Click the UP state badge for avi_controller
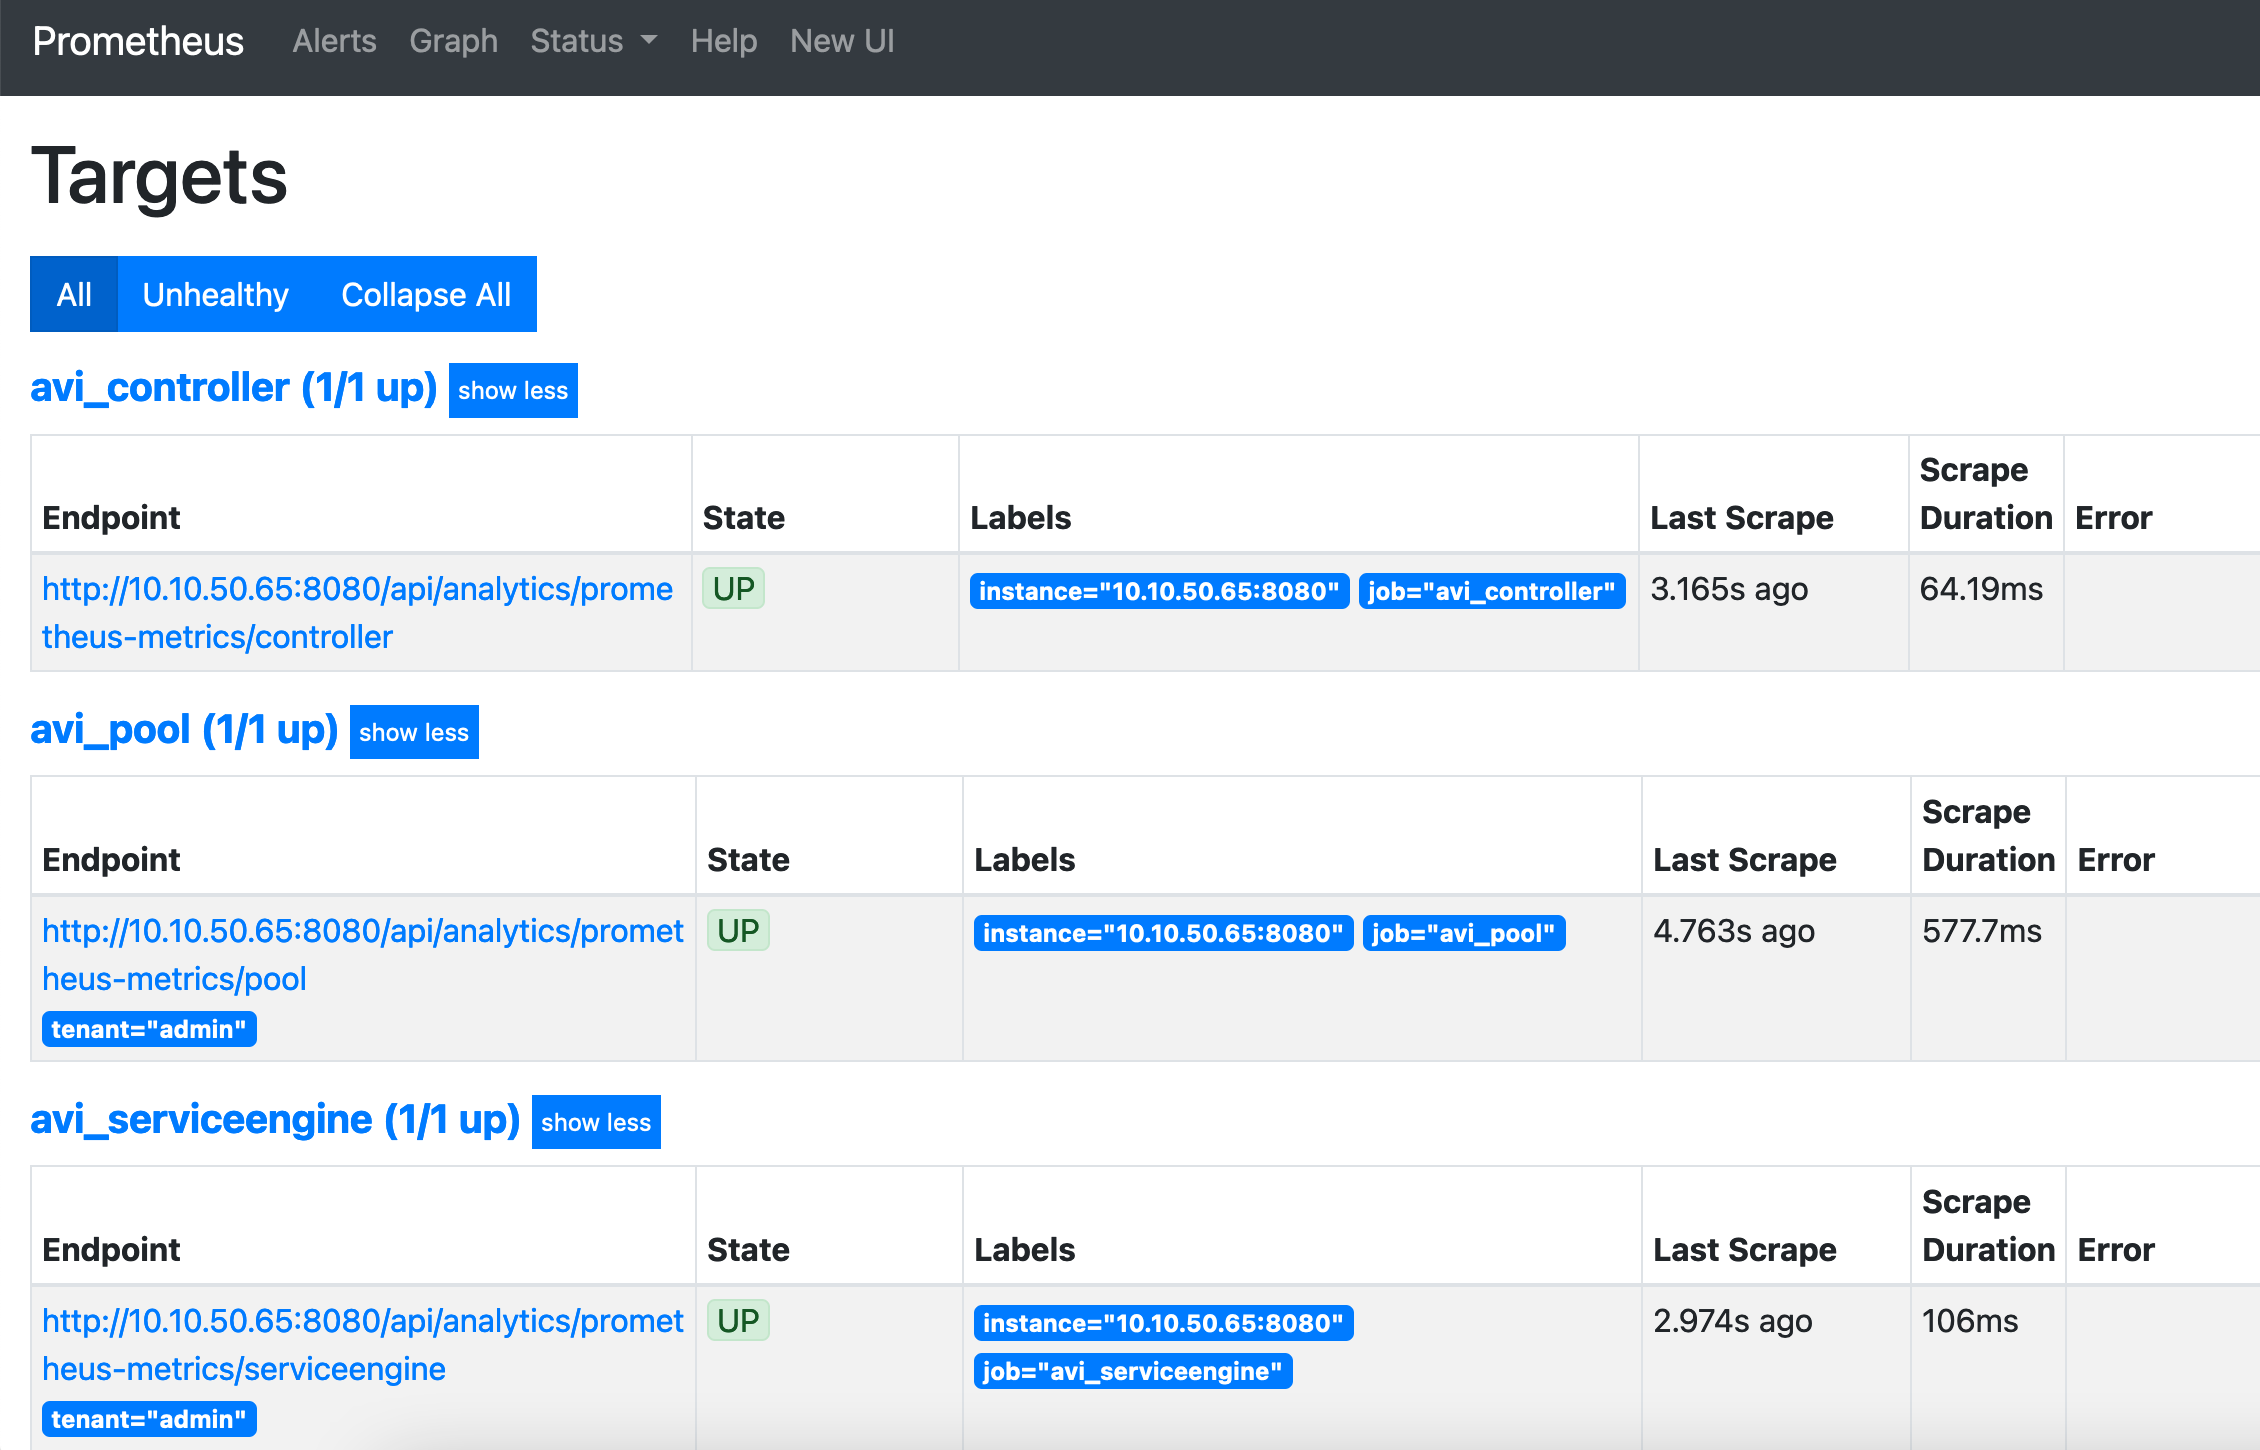 [733, 588]
